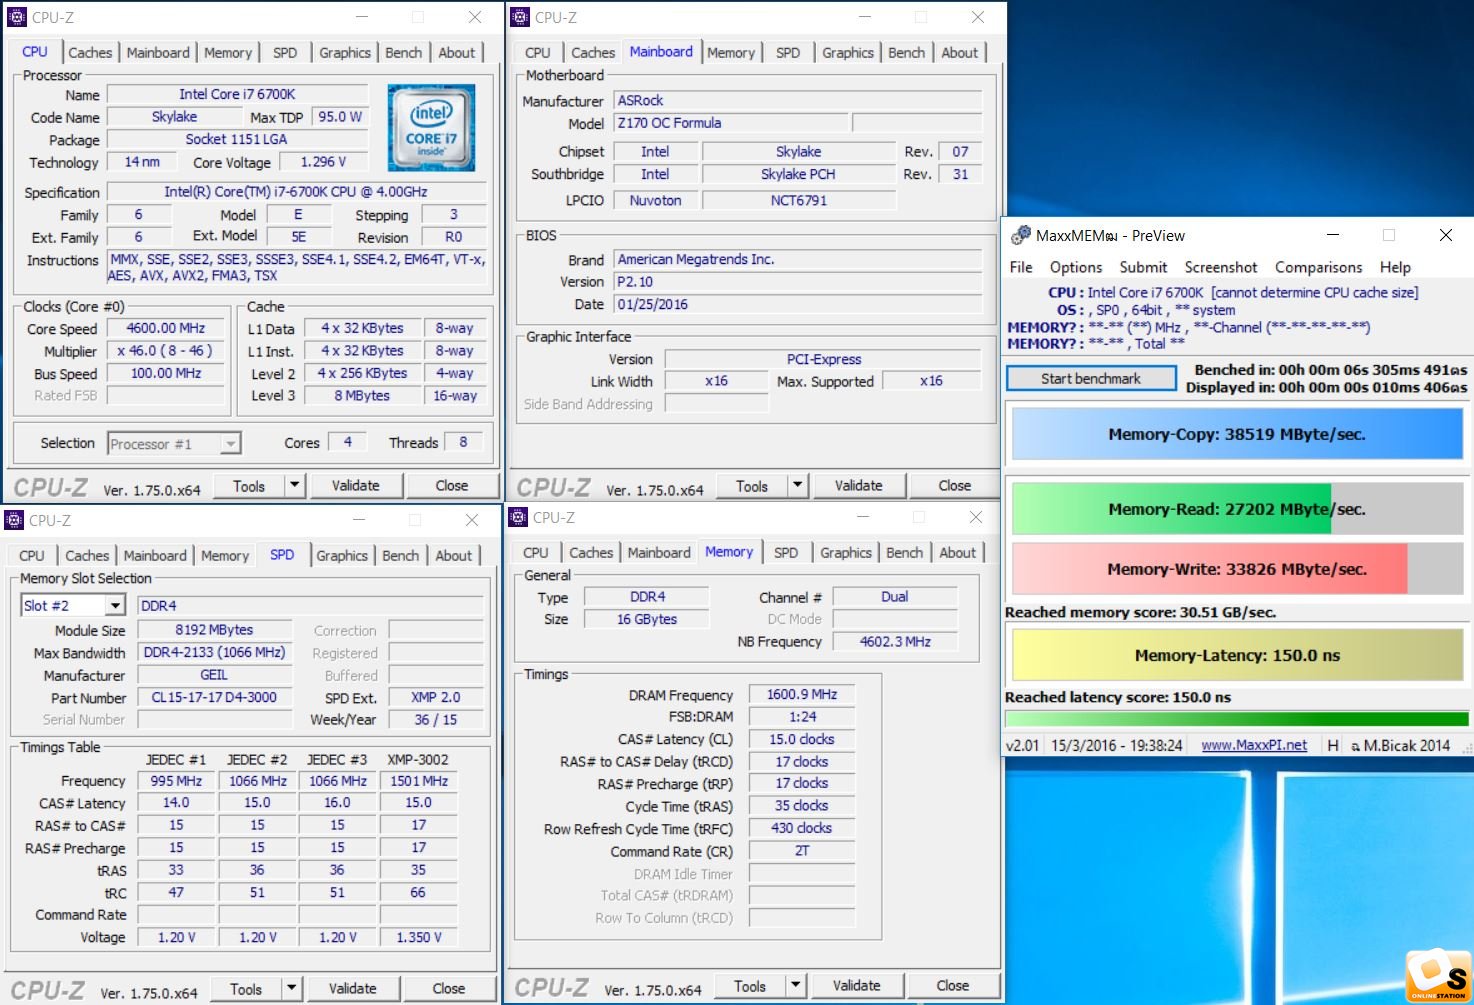Click the Core Voltage 1.296 V value
Image resolution: width=1474 pixels, height=1005 pixels.
coord(323,162)
